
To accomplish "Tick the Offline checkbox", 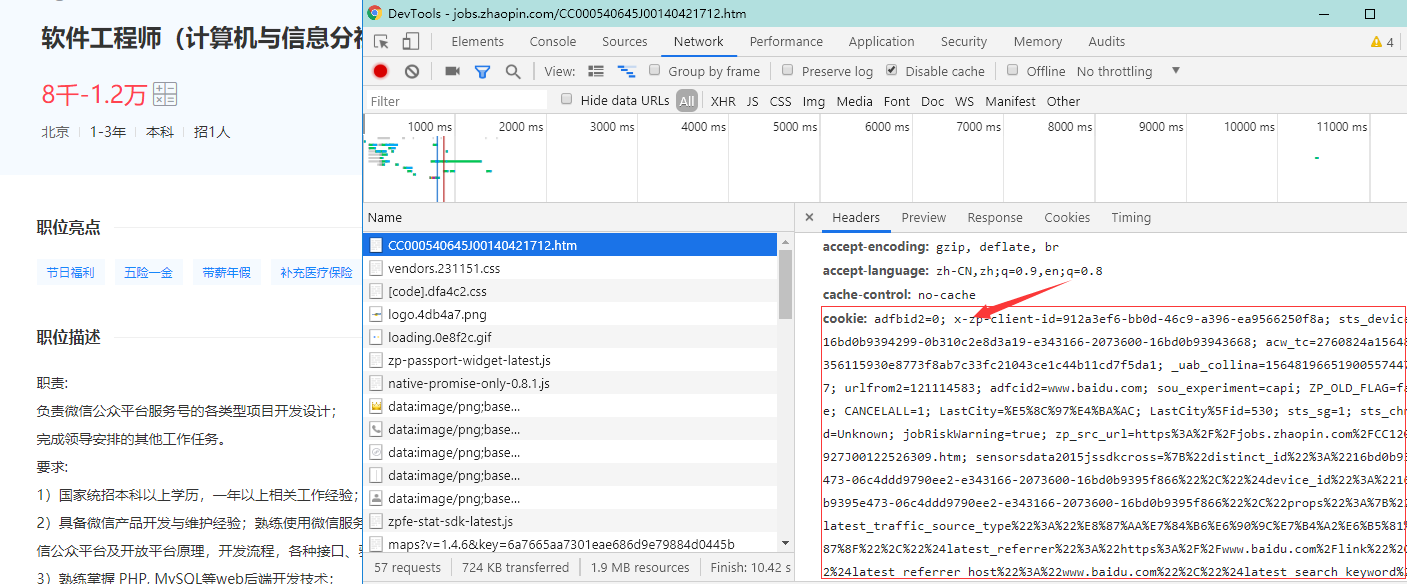I will [x=1013, y=70].
